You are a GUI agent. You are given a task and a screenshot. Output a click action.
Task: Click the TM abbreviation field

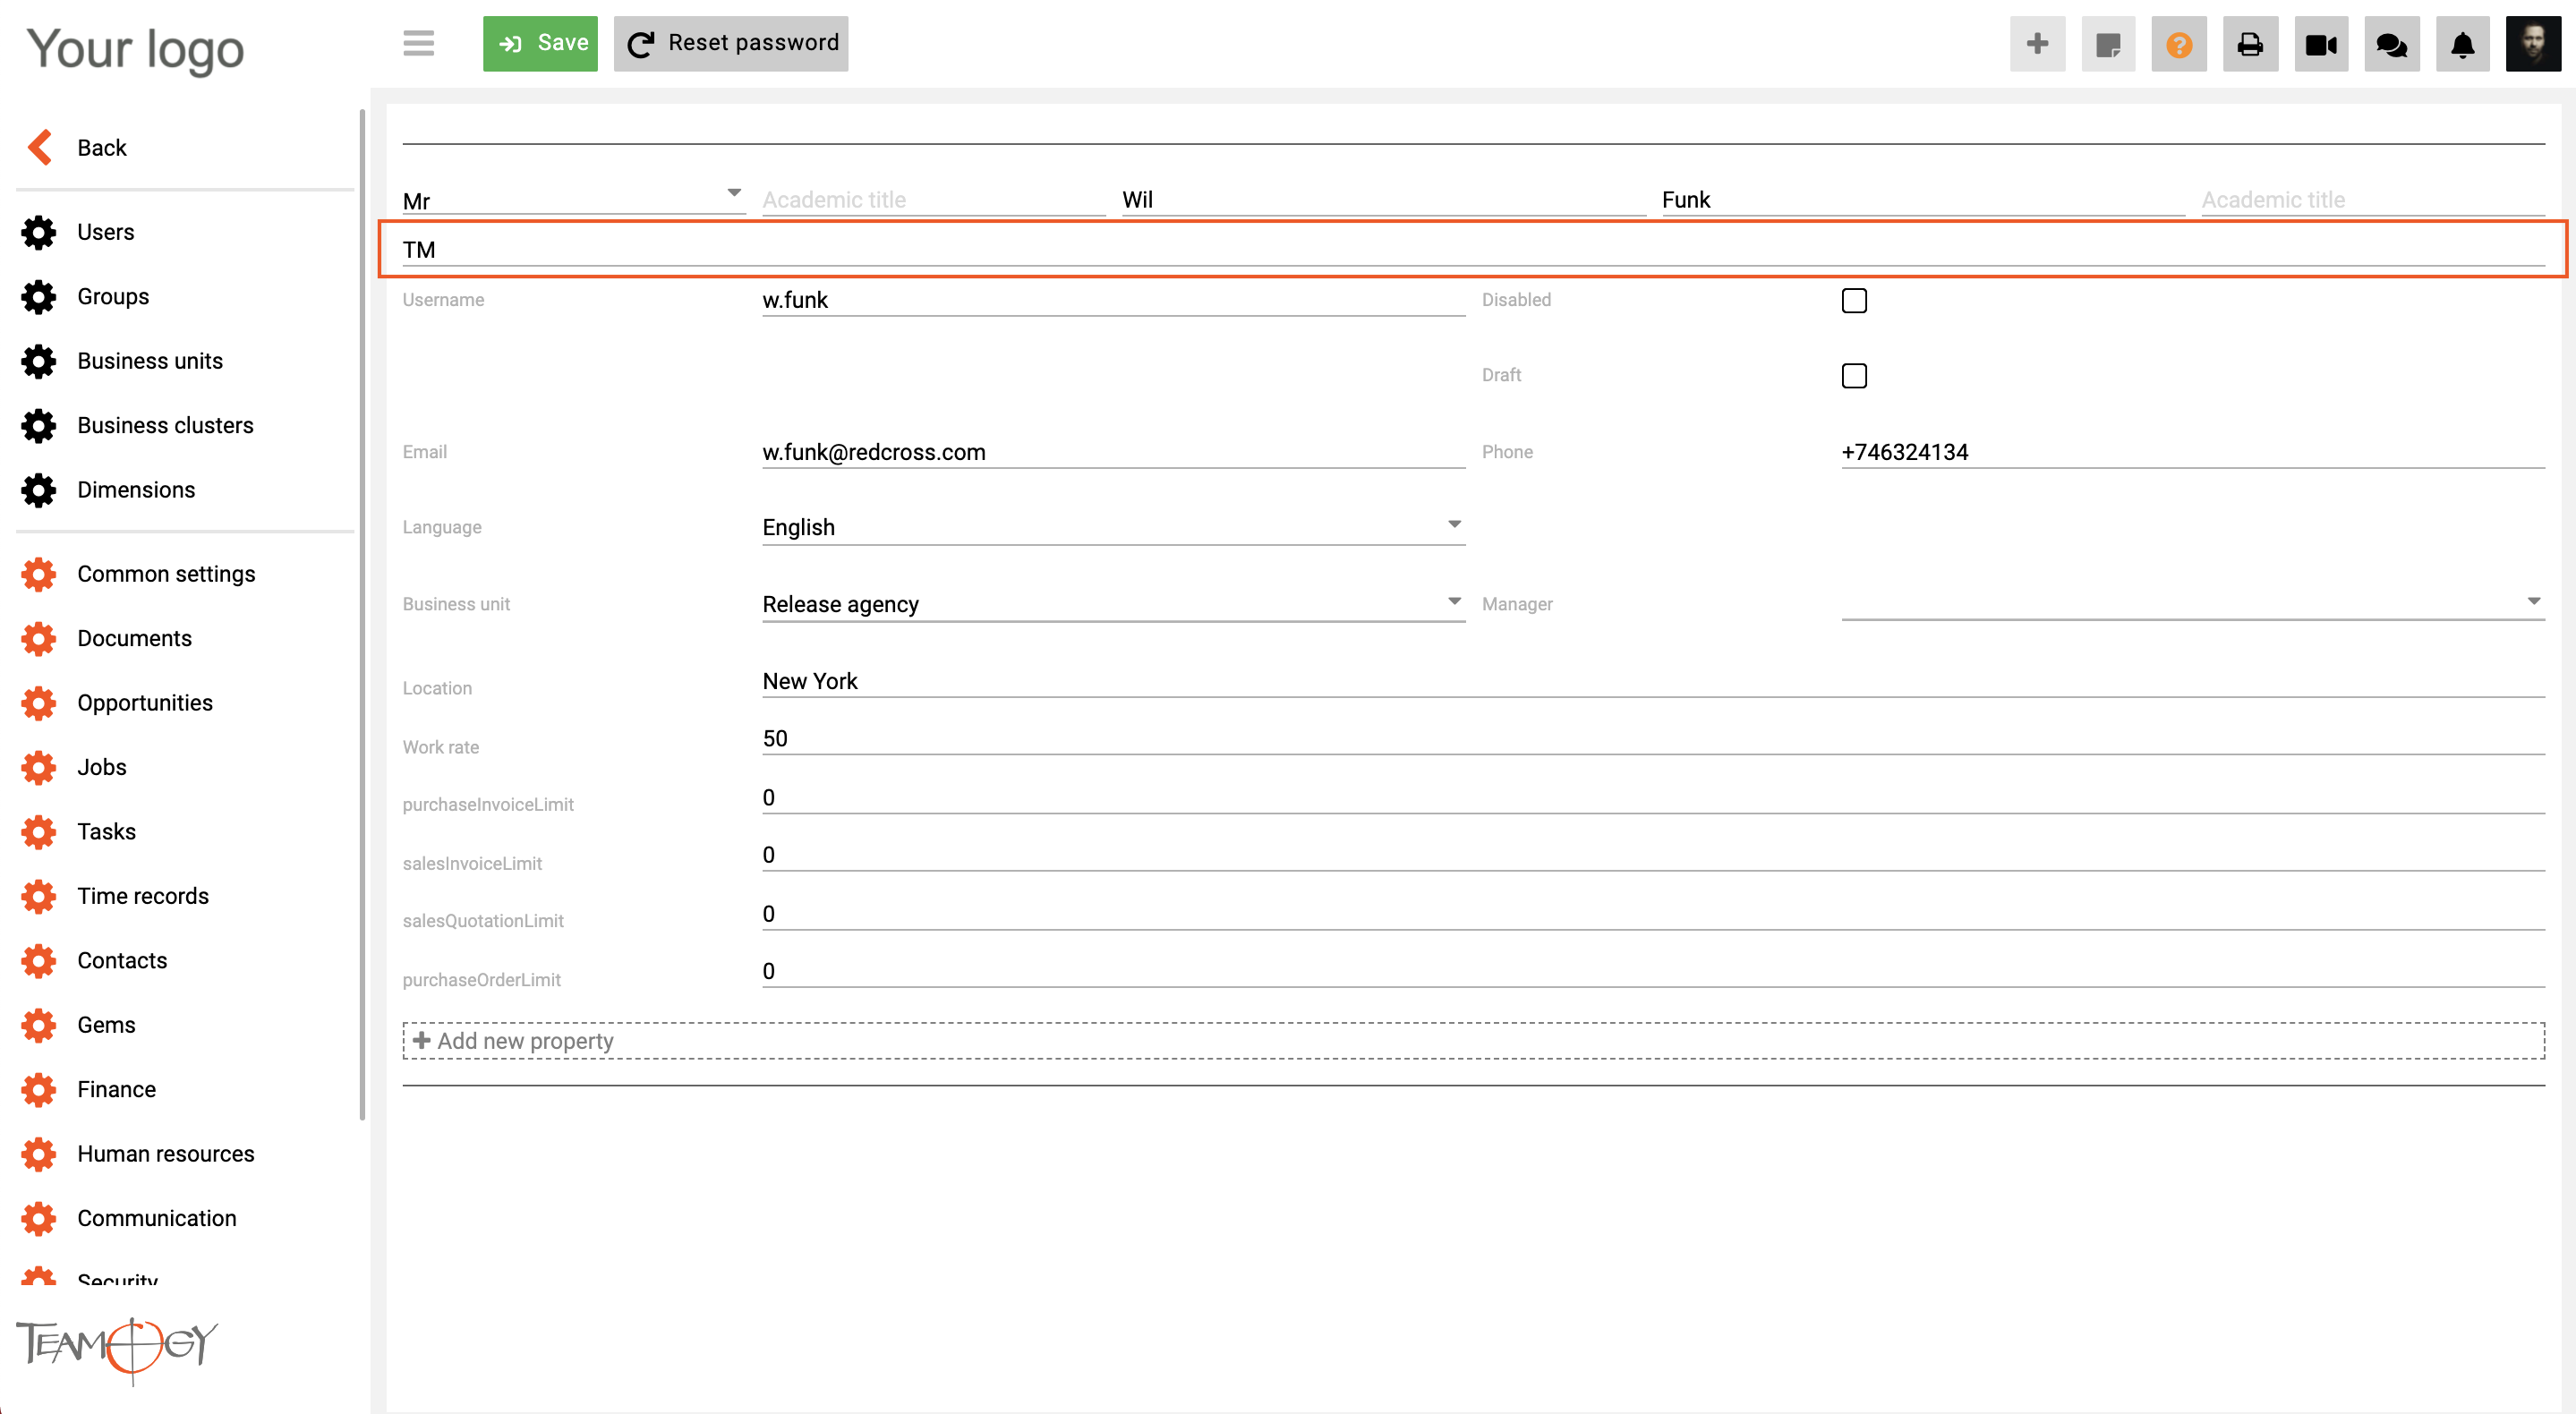(1473, 250)
